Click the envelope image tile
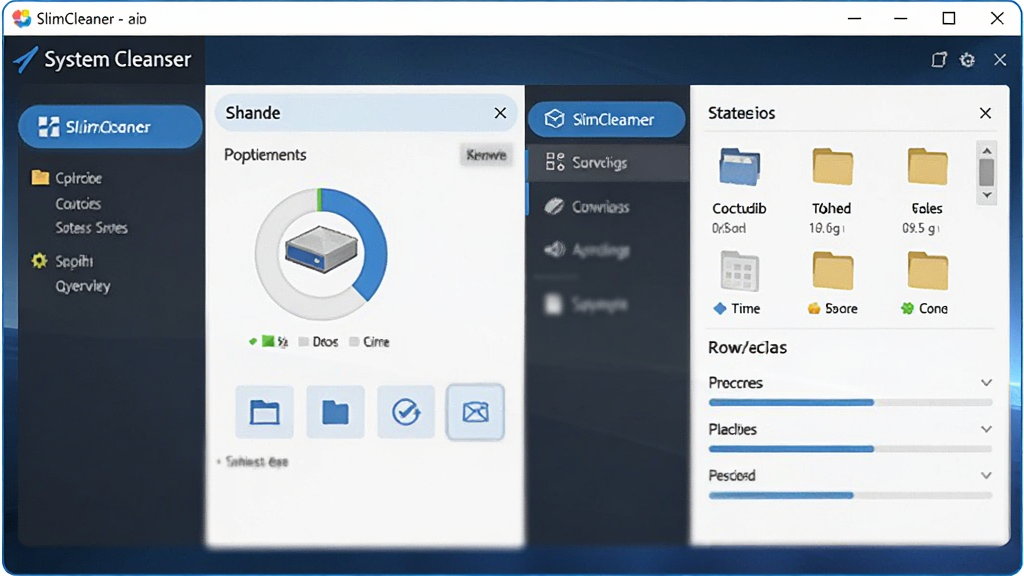Viewport: 1024px width, 576px height. tap(475, 412)
